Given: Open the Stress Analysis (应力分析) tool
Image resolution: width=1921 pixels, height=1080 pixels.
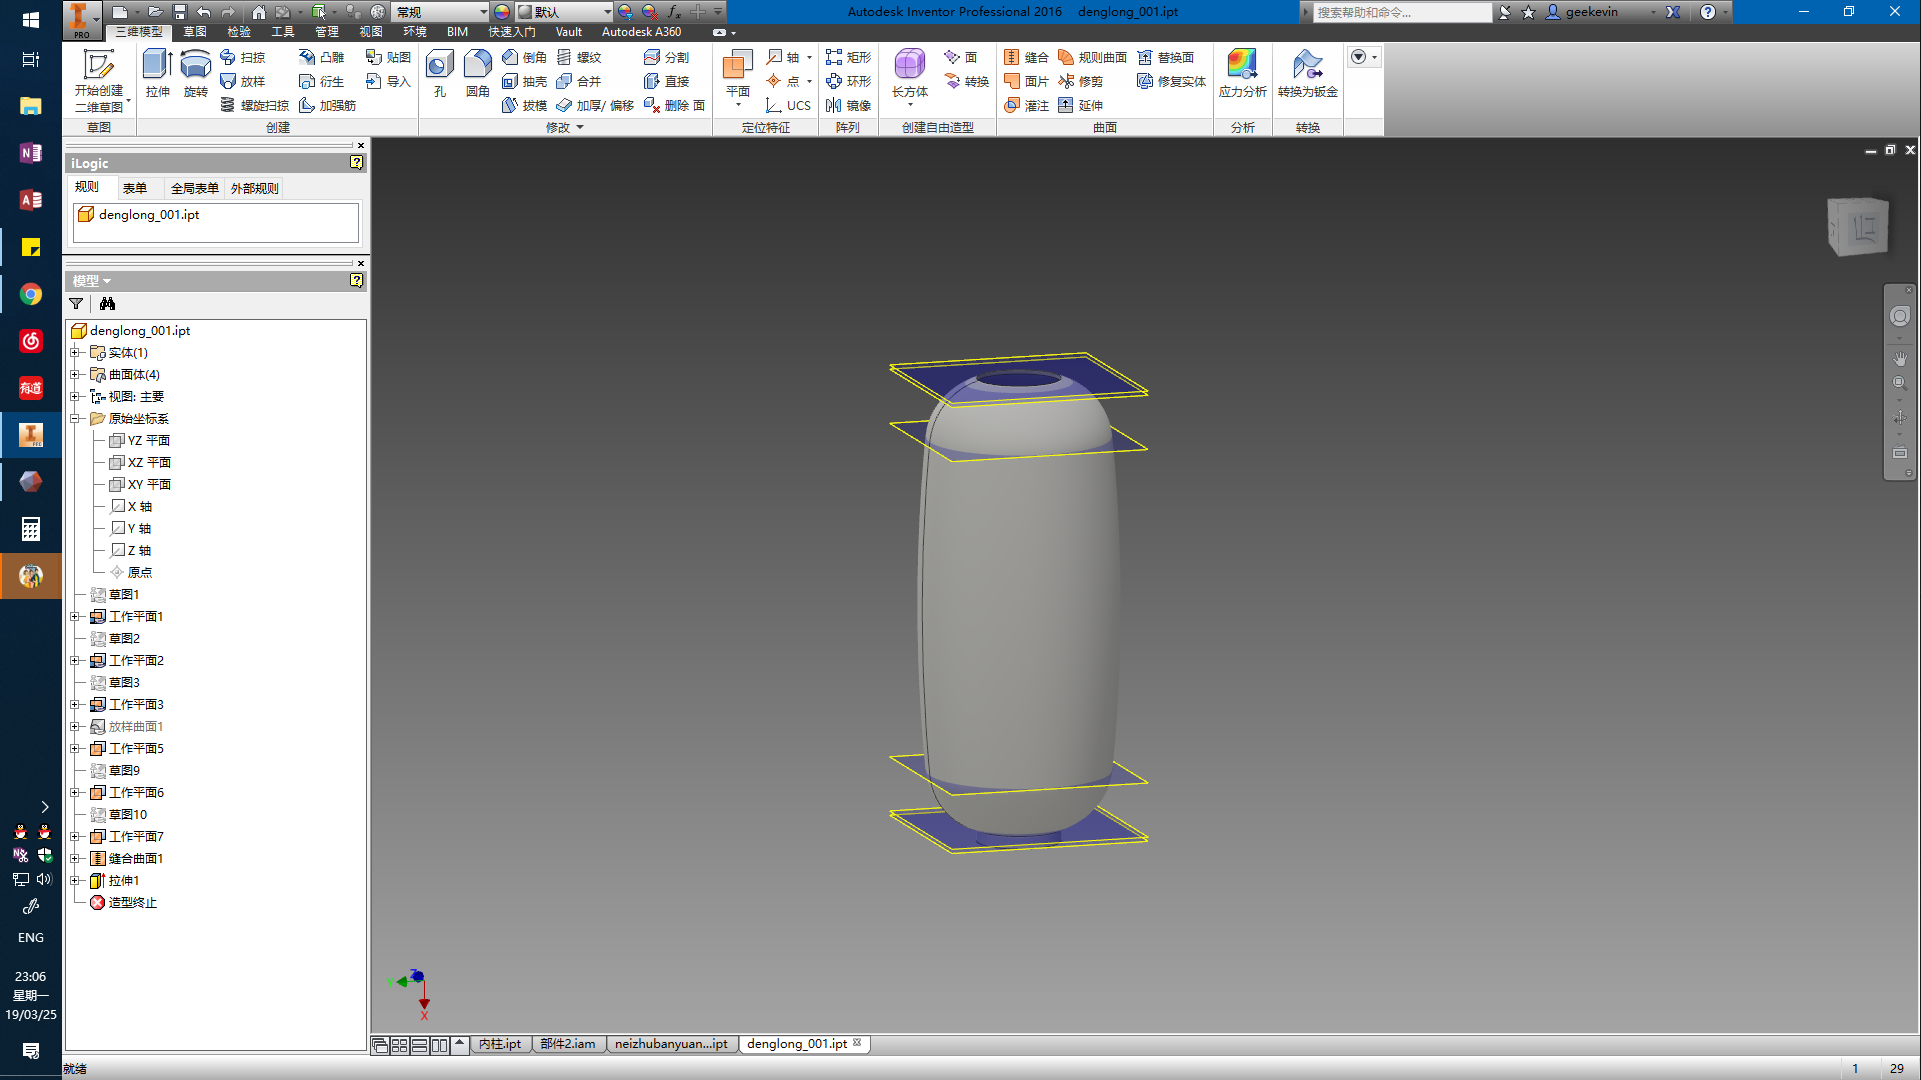Looking at the screenshot, I should click(x=1242, y=72).
